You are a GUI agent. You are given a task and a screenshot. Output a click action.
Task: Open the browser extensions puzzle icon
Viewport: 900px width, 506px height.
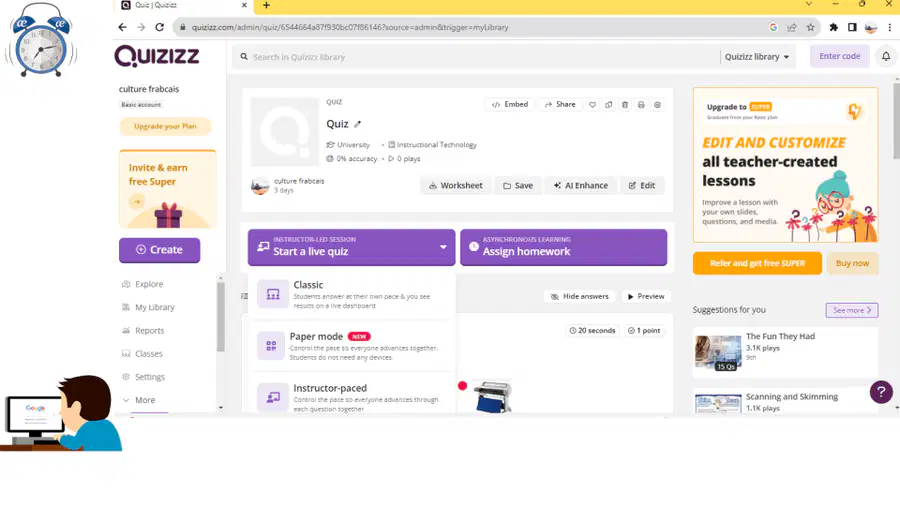pyautogui.click(x=833, y=27)
